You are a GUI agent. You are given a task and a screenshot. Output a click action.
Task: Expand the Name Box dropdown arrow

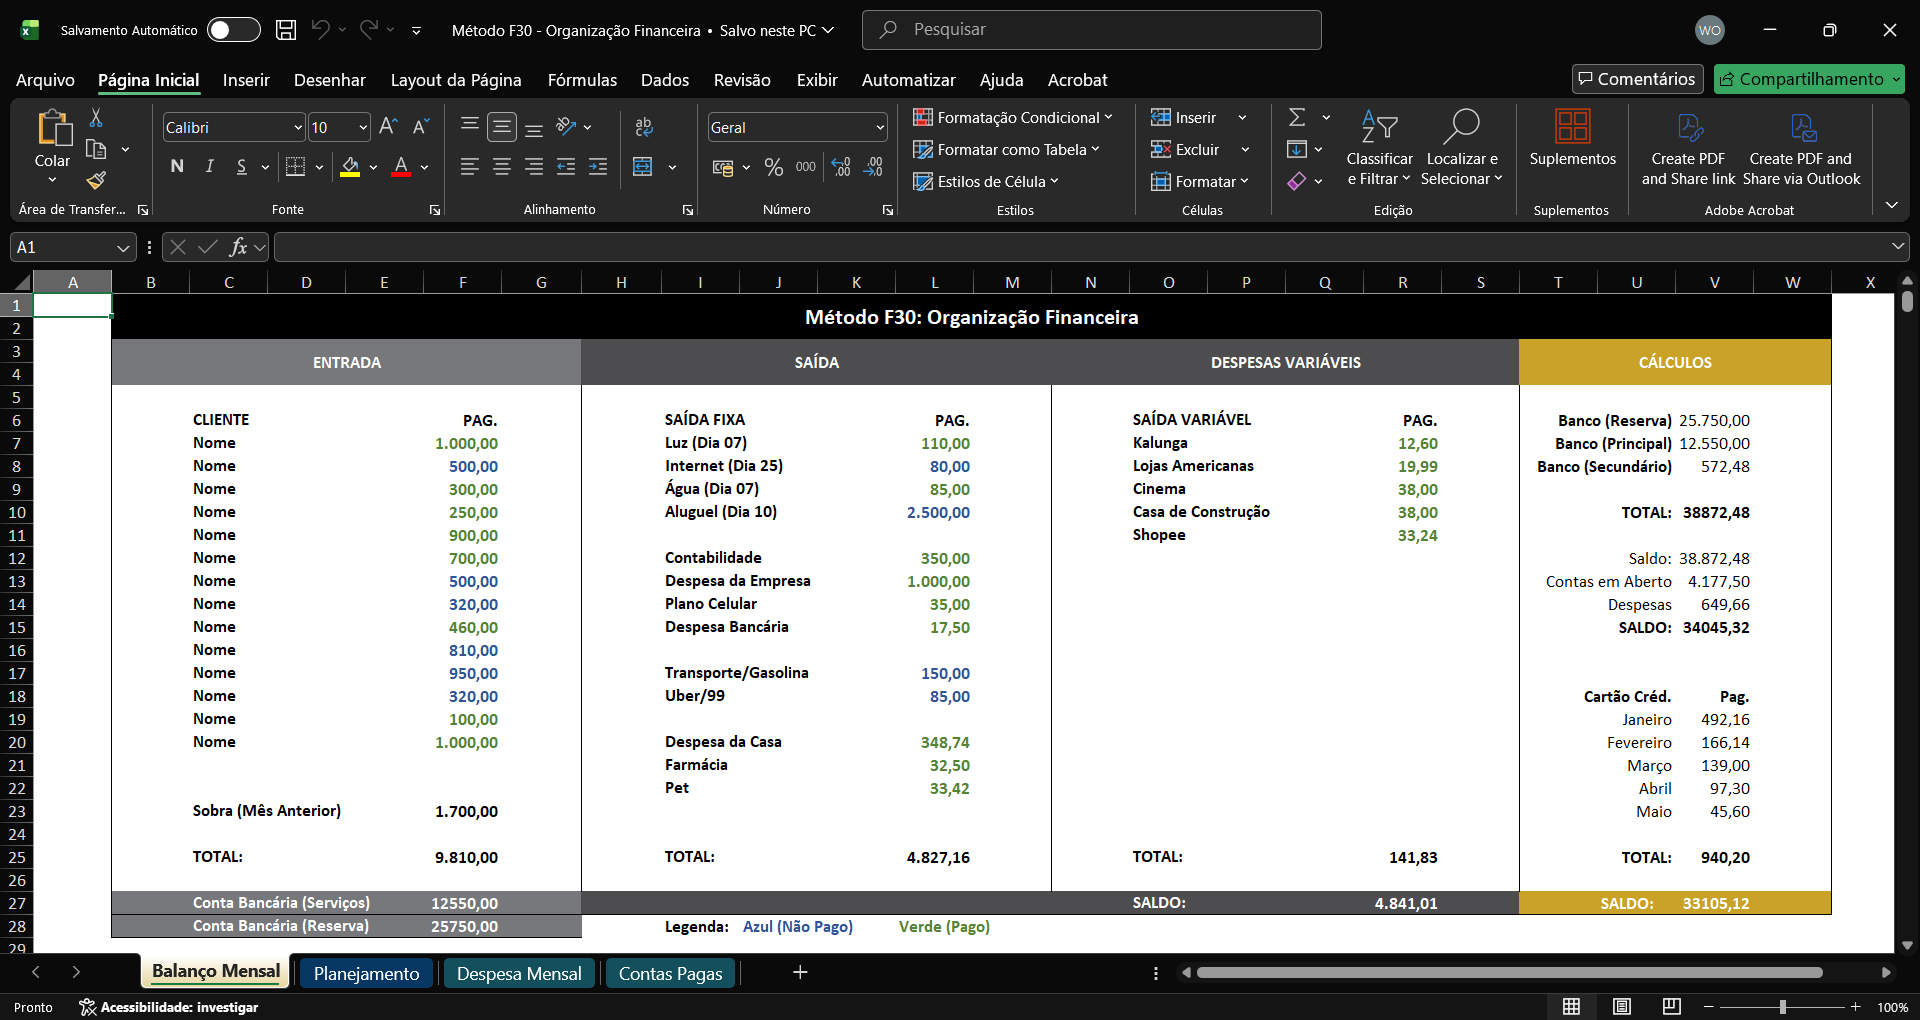[123, 247]
